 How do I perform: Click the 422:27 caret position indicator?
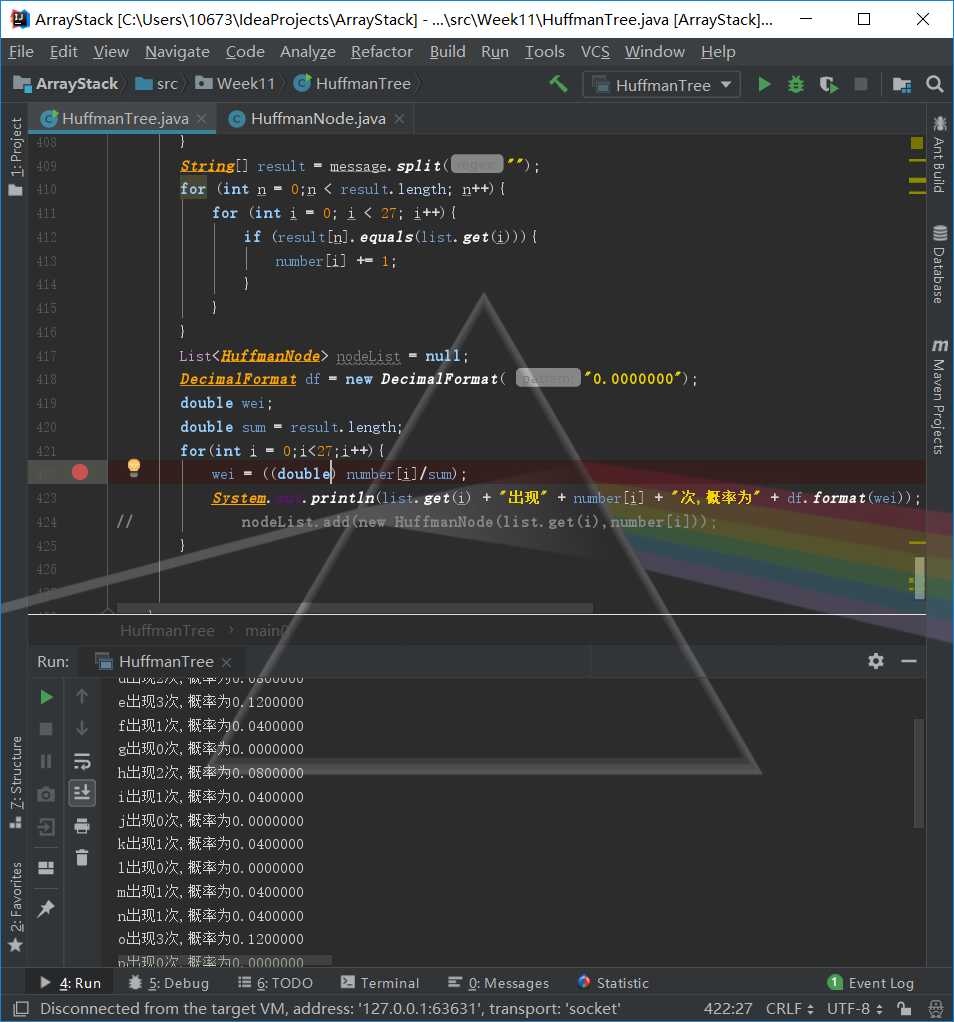click(x=727, y=1009)
